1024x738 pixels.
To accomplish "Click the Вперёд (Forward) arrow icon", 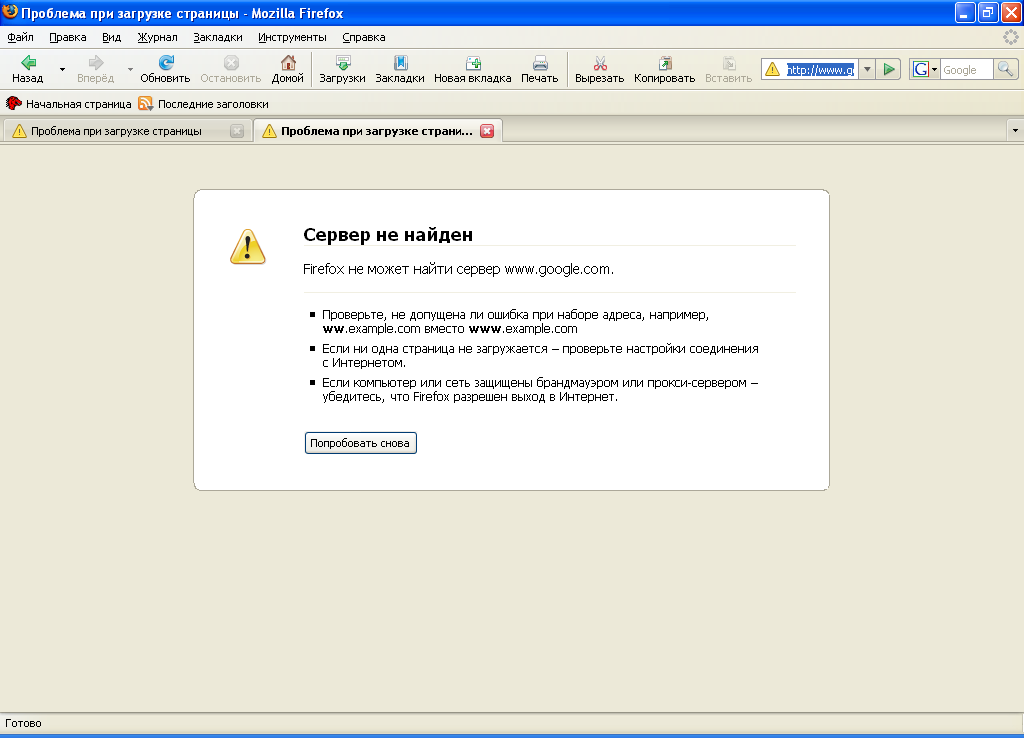I will pyautogui.click(x=96, y=63).
